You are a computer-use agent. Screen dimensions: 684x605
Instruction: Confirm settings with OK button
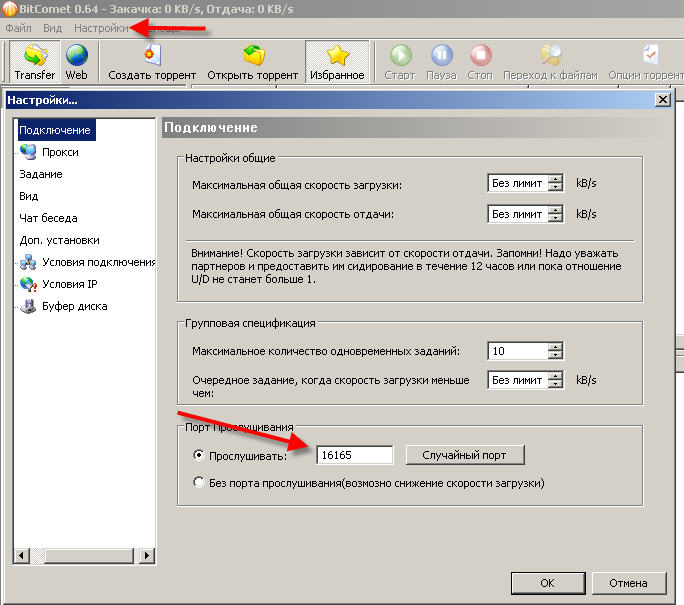(x=547, y=583)
